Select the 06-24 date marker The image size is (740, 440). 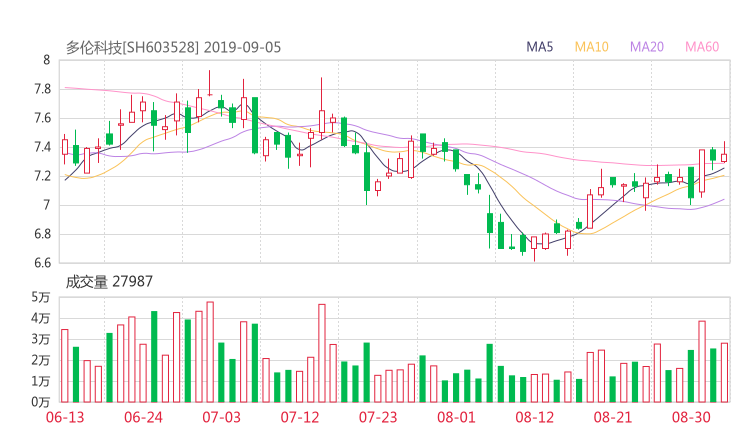pos(143,416)
